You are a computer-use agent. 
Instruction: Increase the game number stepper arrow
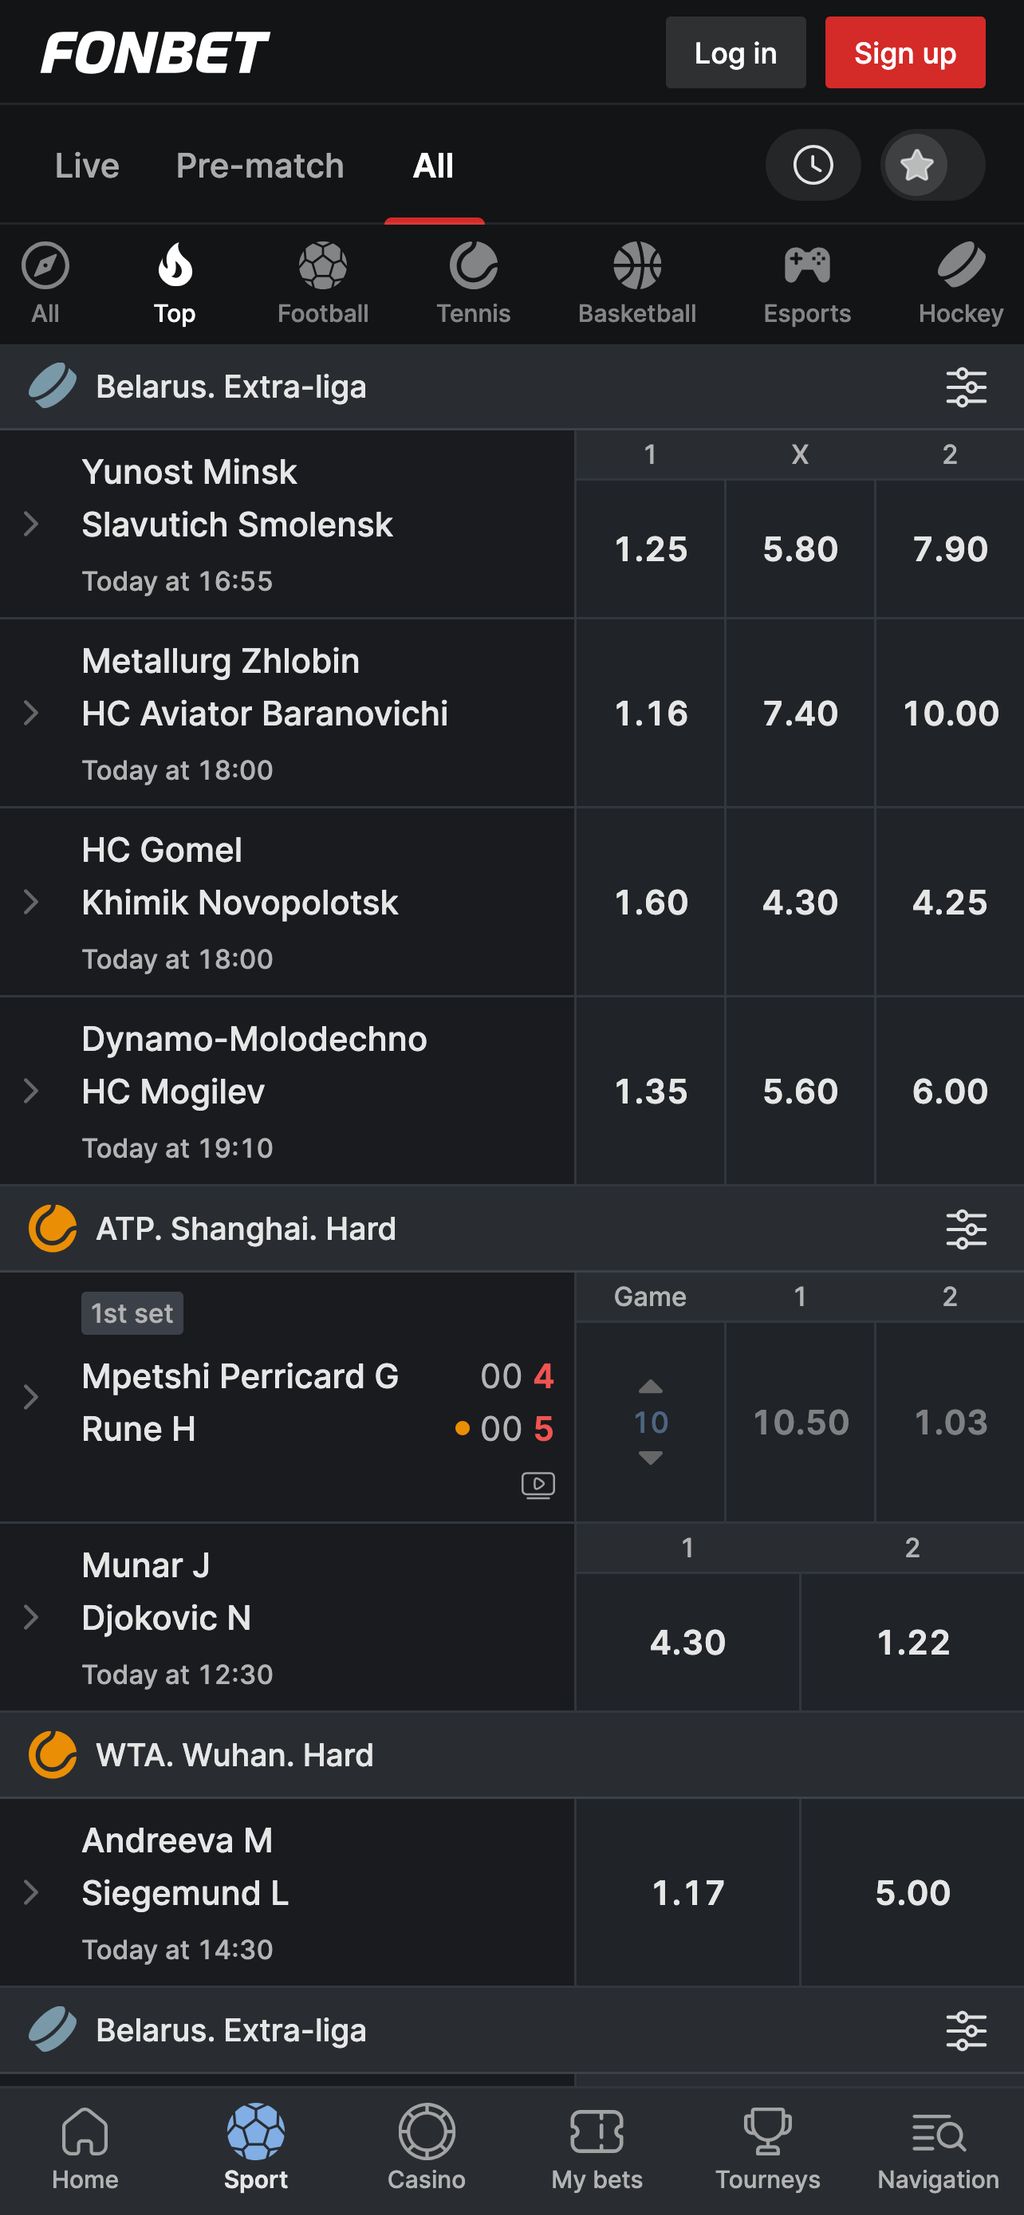(x=650, y=1387)
